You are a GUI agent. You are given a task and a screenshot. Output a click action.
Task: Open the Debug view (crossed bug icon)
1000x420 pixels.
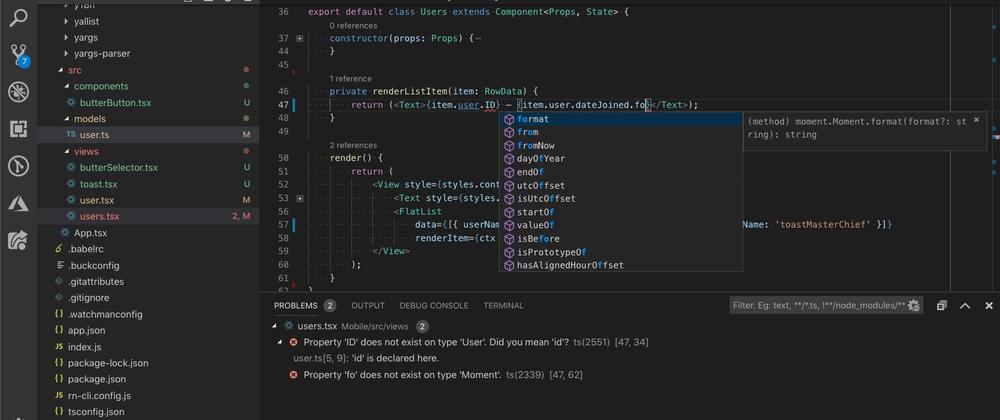tap(18, 92)
